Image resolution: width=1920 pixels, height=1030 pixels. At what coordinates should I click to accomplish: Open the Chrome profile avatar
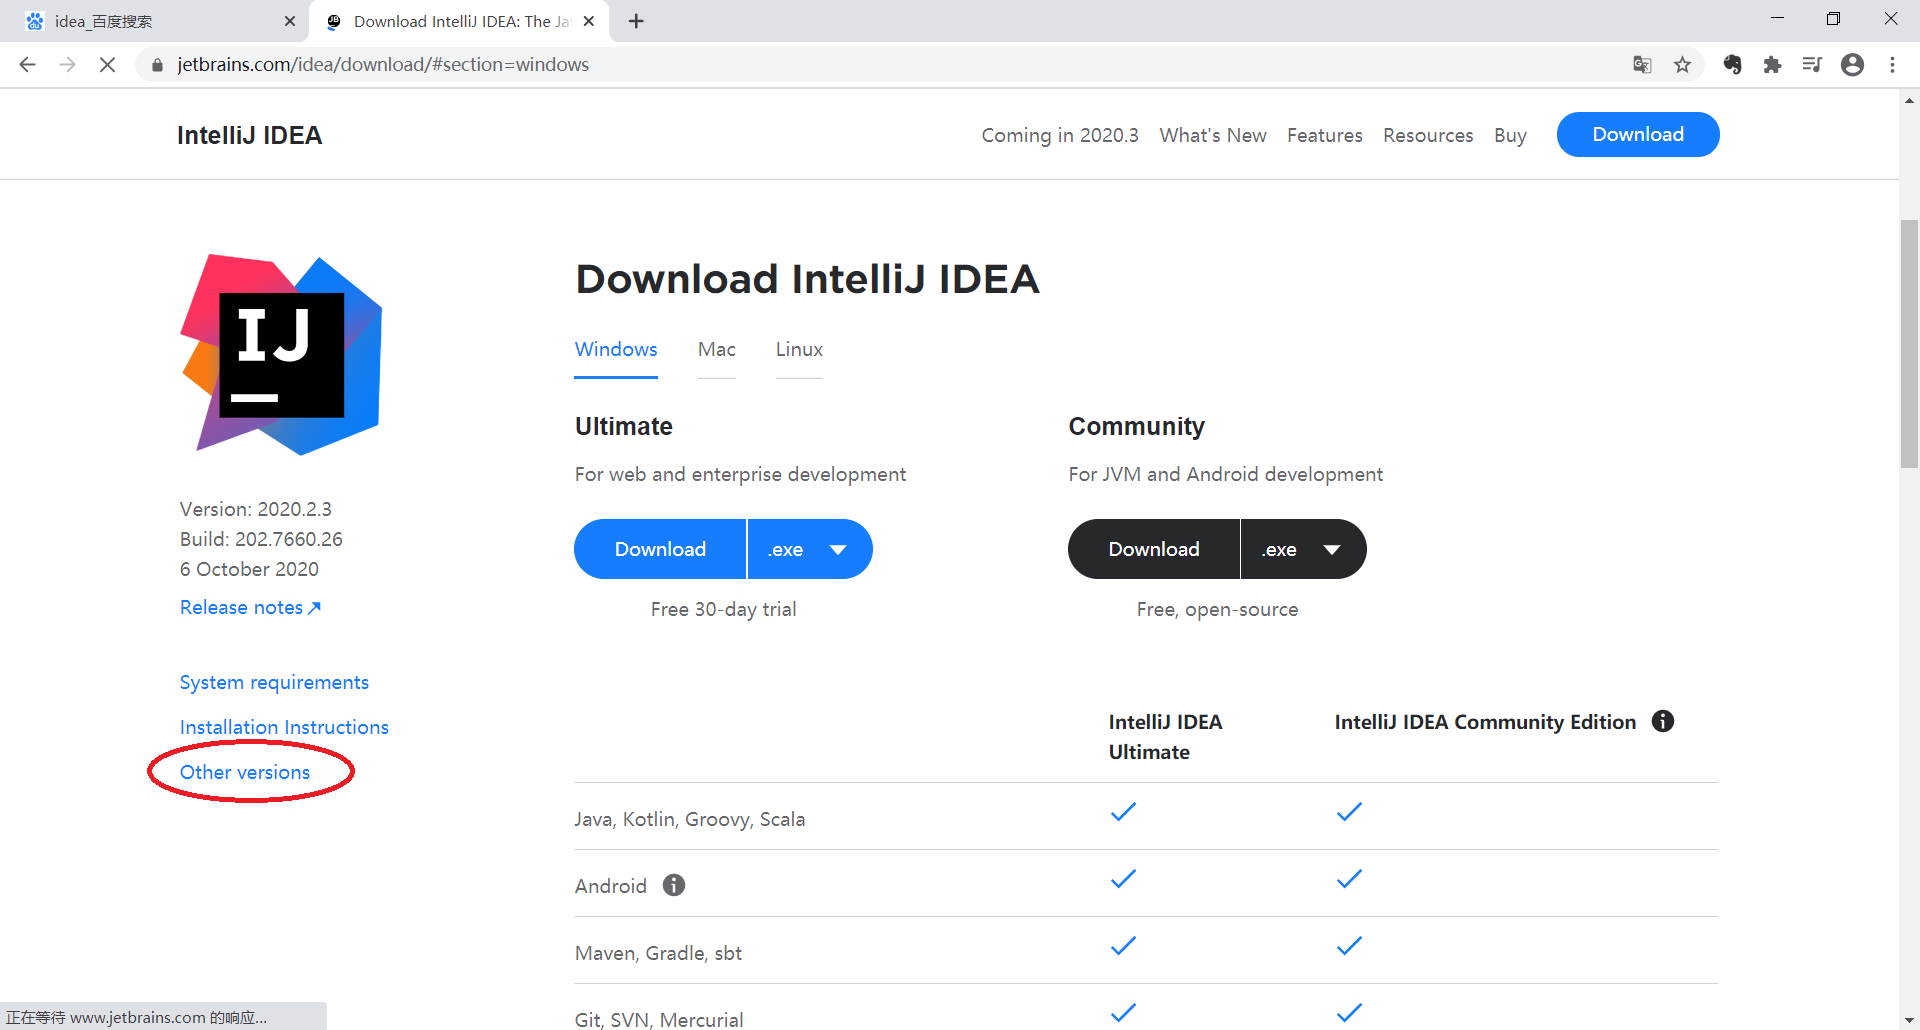tap(1853, 65)
